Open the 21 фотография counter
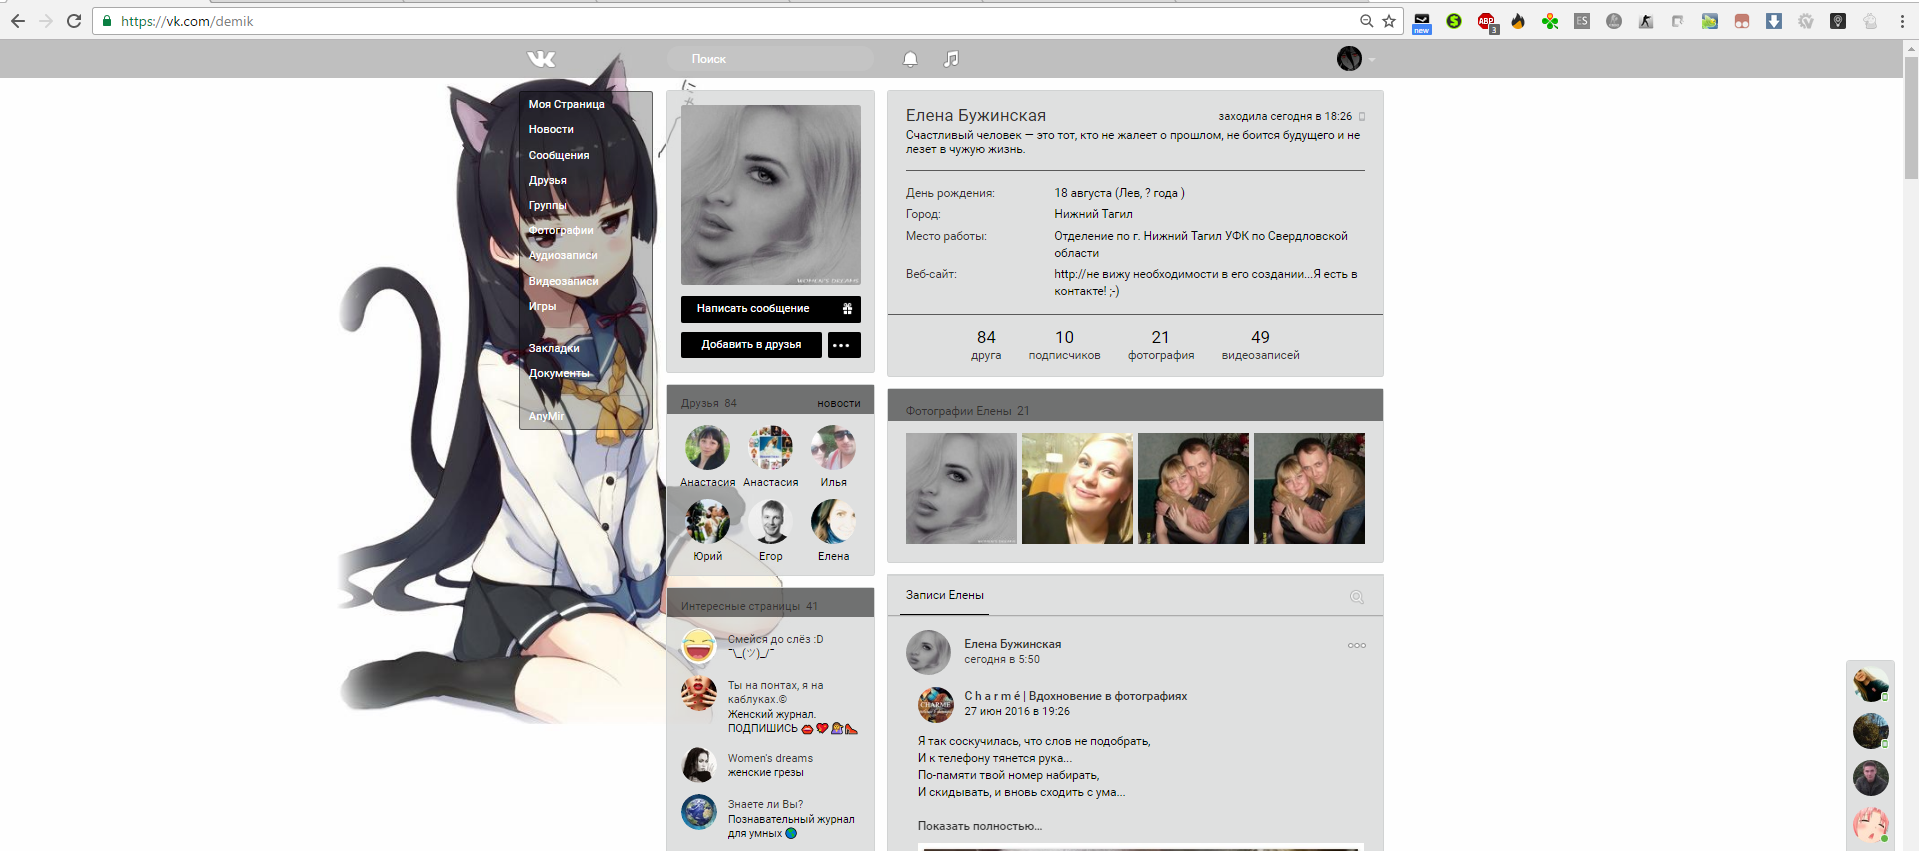The width and height of the screenshot is (1919, 851). [x=1161, y=345]
